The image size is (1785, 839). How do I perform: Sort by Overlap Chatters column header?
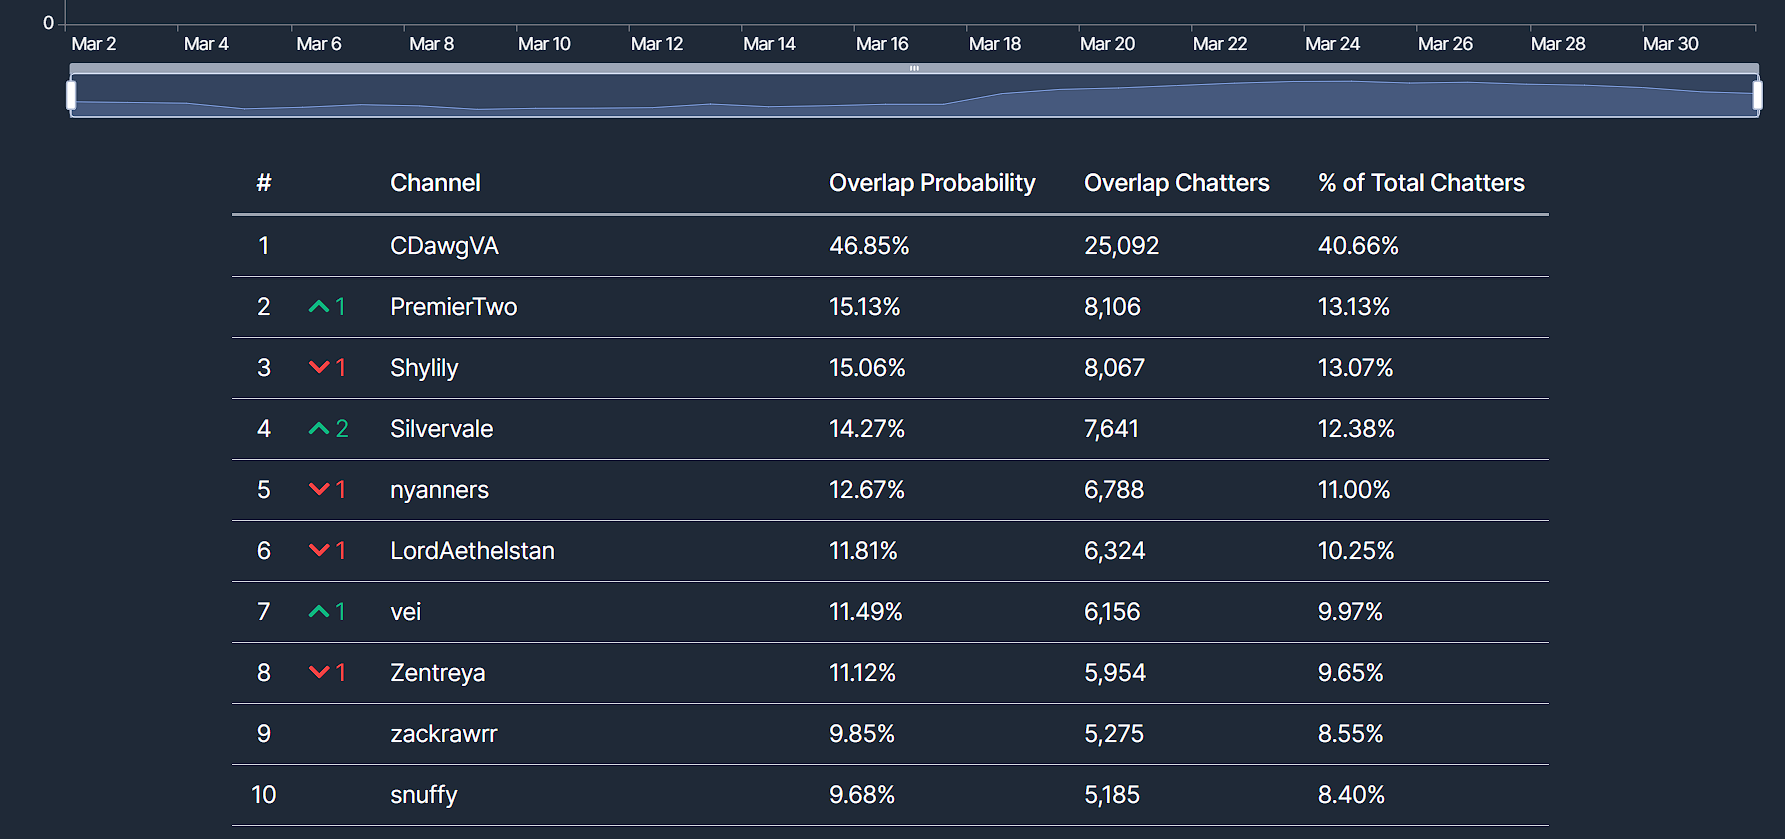coord(1176,183)
